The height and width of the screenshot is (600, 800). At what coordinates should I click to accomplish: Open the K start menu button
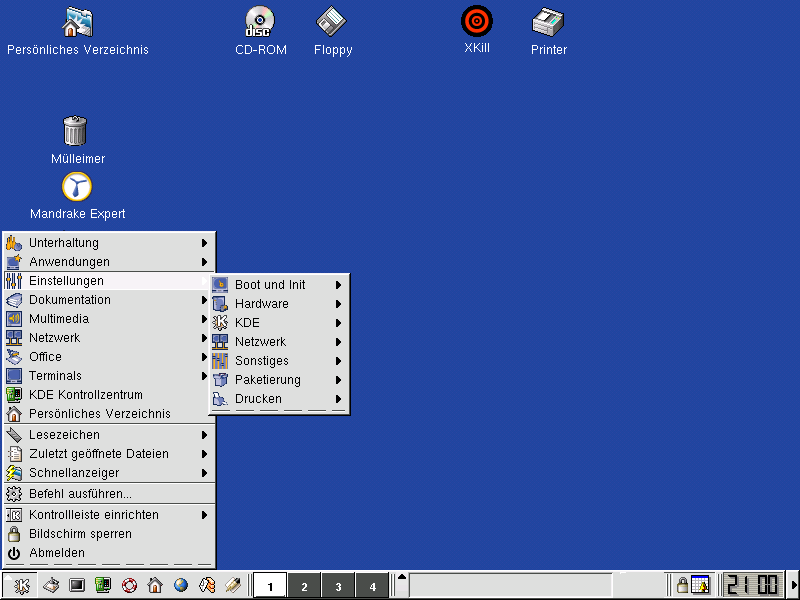[x=20, y=585]
